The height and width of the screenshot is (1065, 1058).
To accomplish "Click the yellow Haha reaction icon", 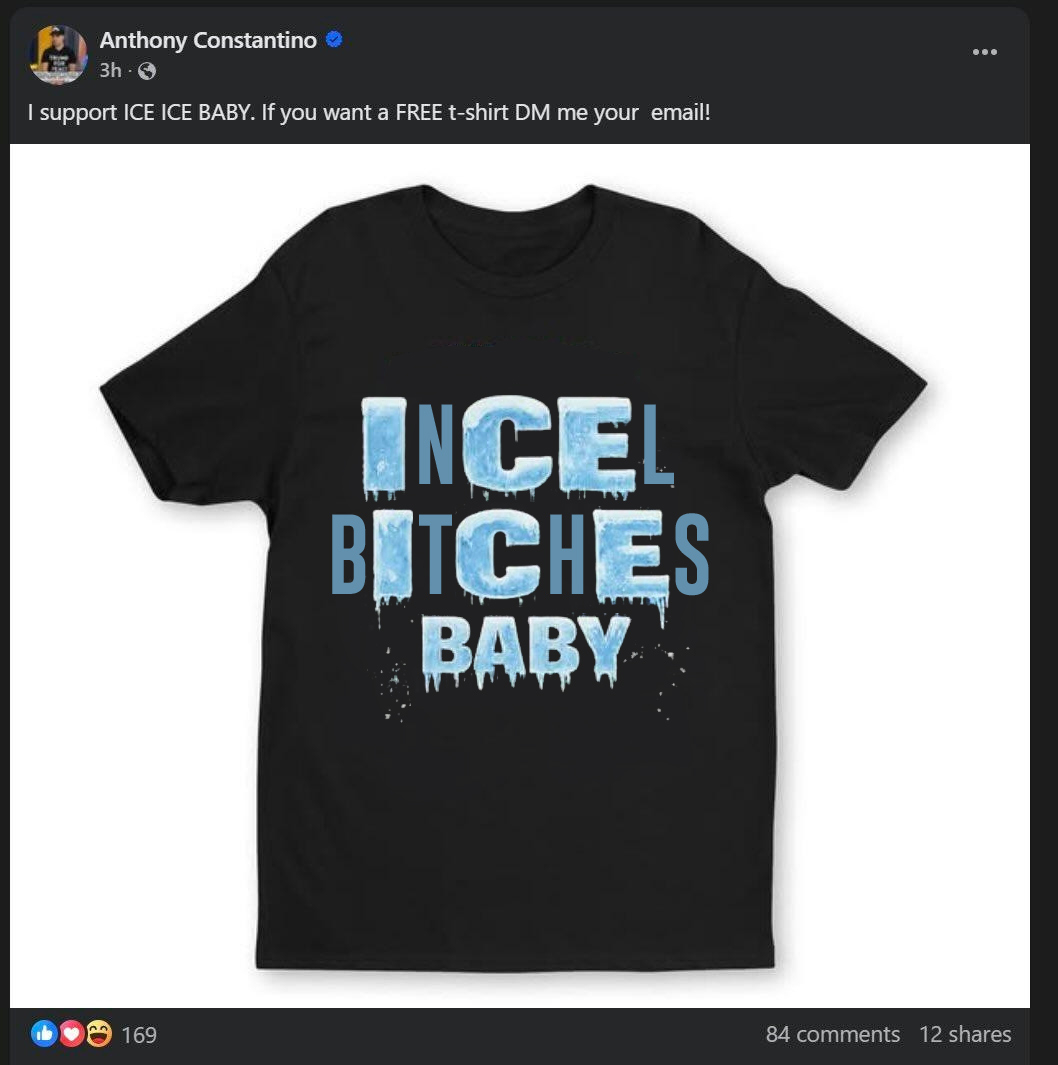I will [98, 1034].
